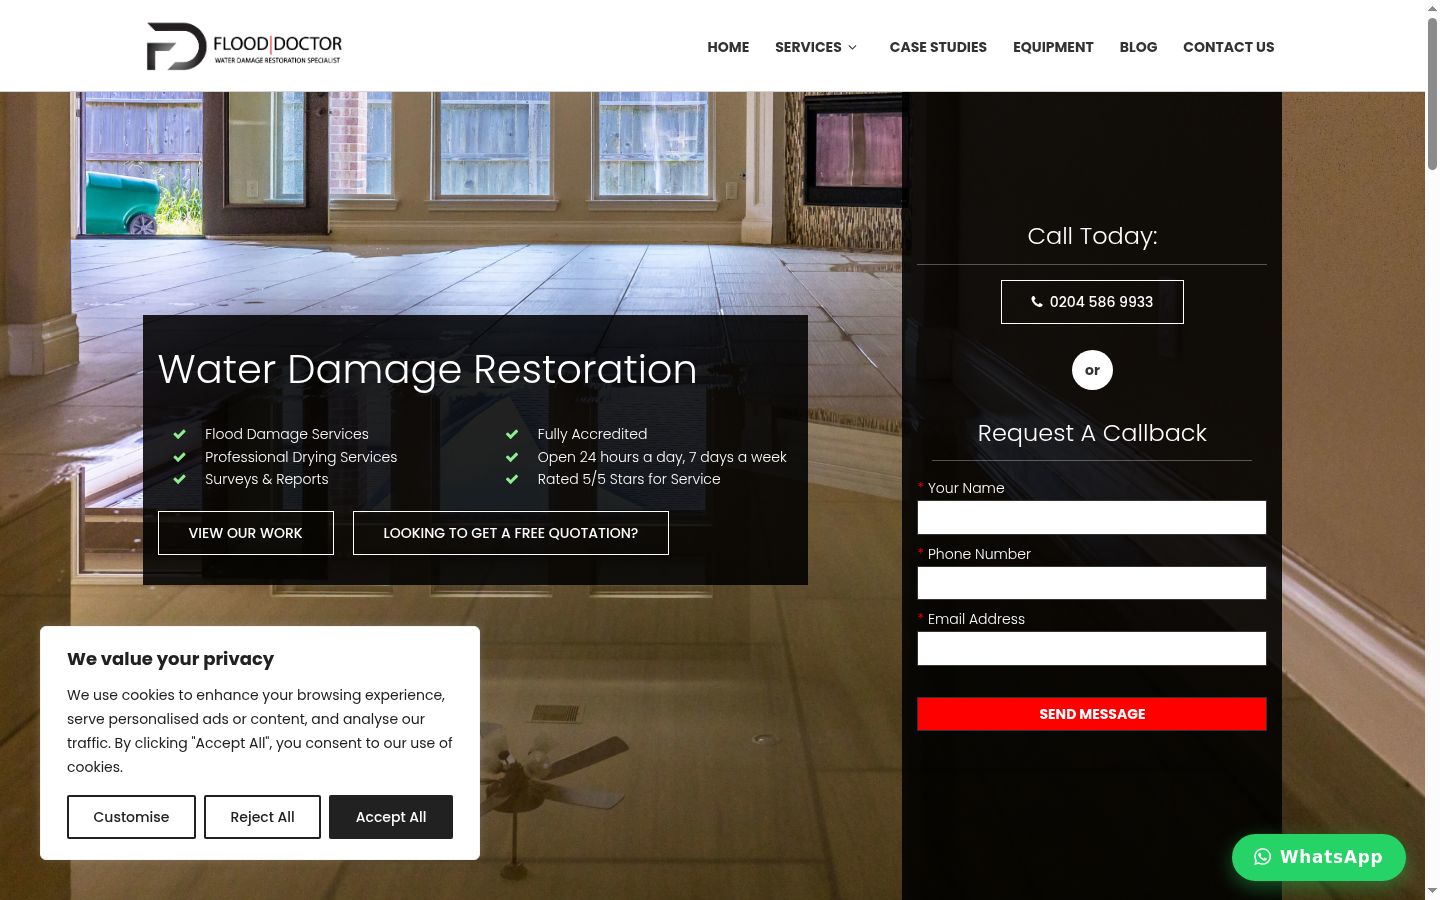This screenshot has height=900, width=1440.
Task: Click the red Send Message button
Action: pyautogui.click(x=1092, y=714)
